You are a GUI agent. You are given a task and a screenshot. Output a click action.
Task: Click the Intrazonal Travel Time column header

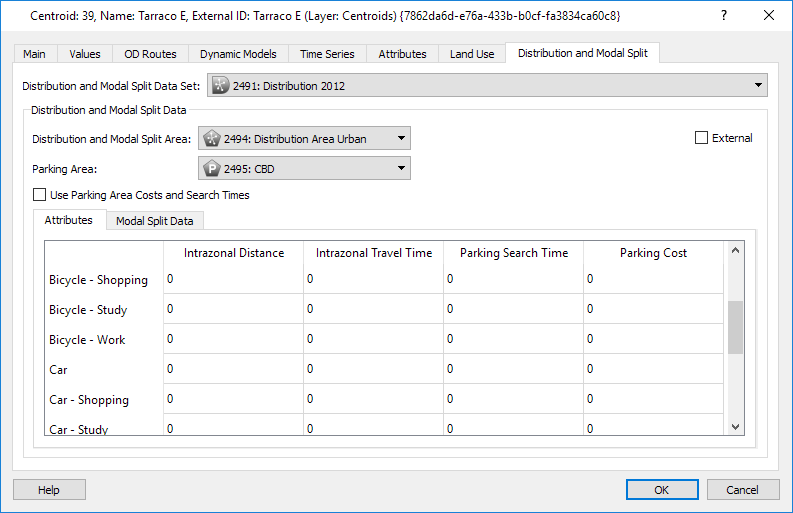pyautogui.click(x=374, y=253)
